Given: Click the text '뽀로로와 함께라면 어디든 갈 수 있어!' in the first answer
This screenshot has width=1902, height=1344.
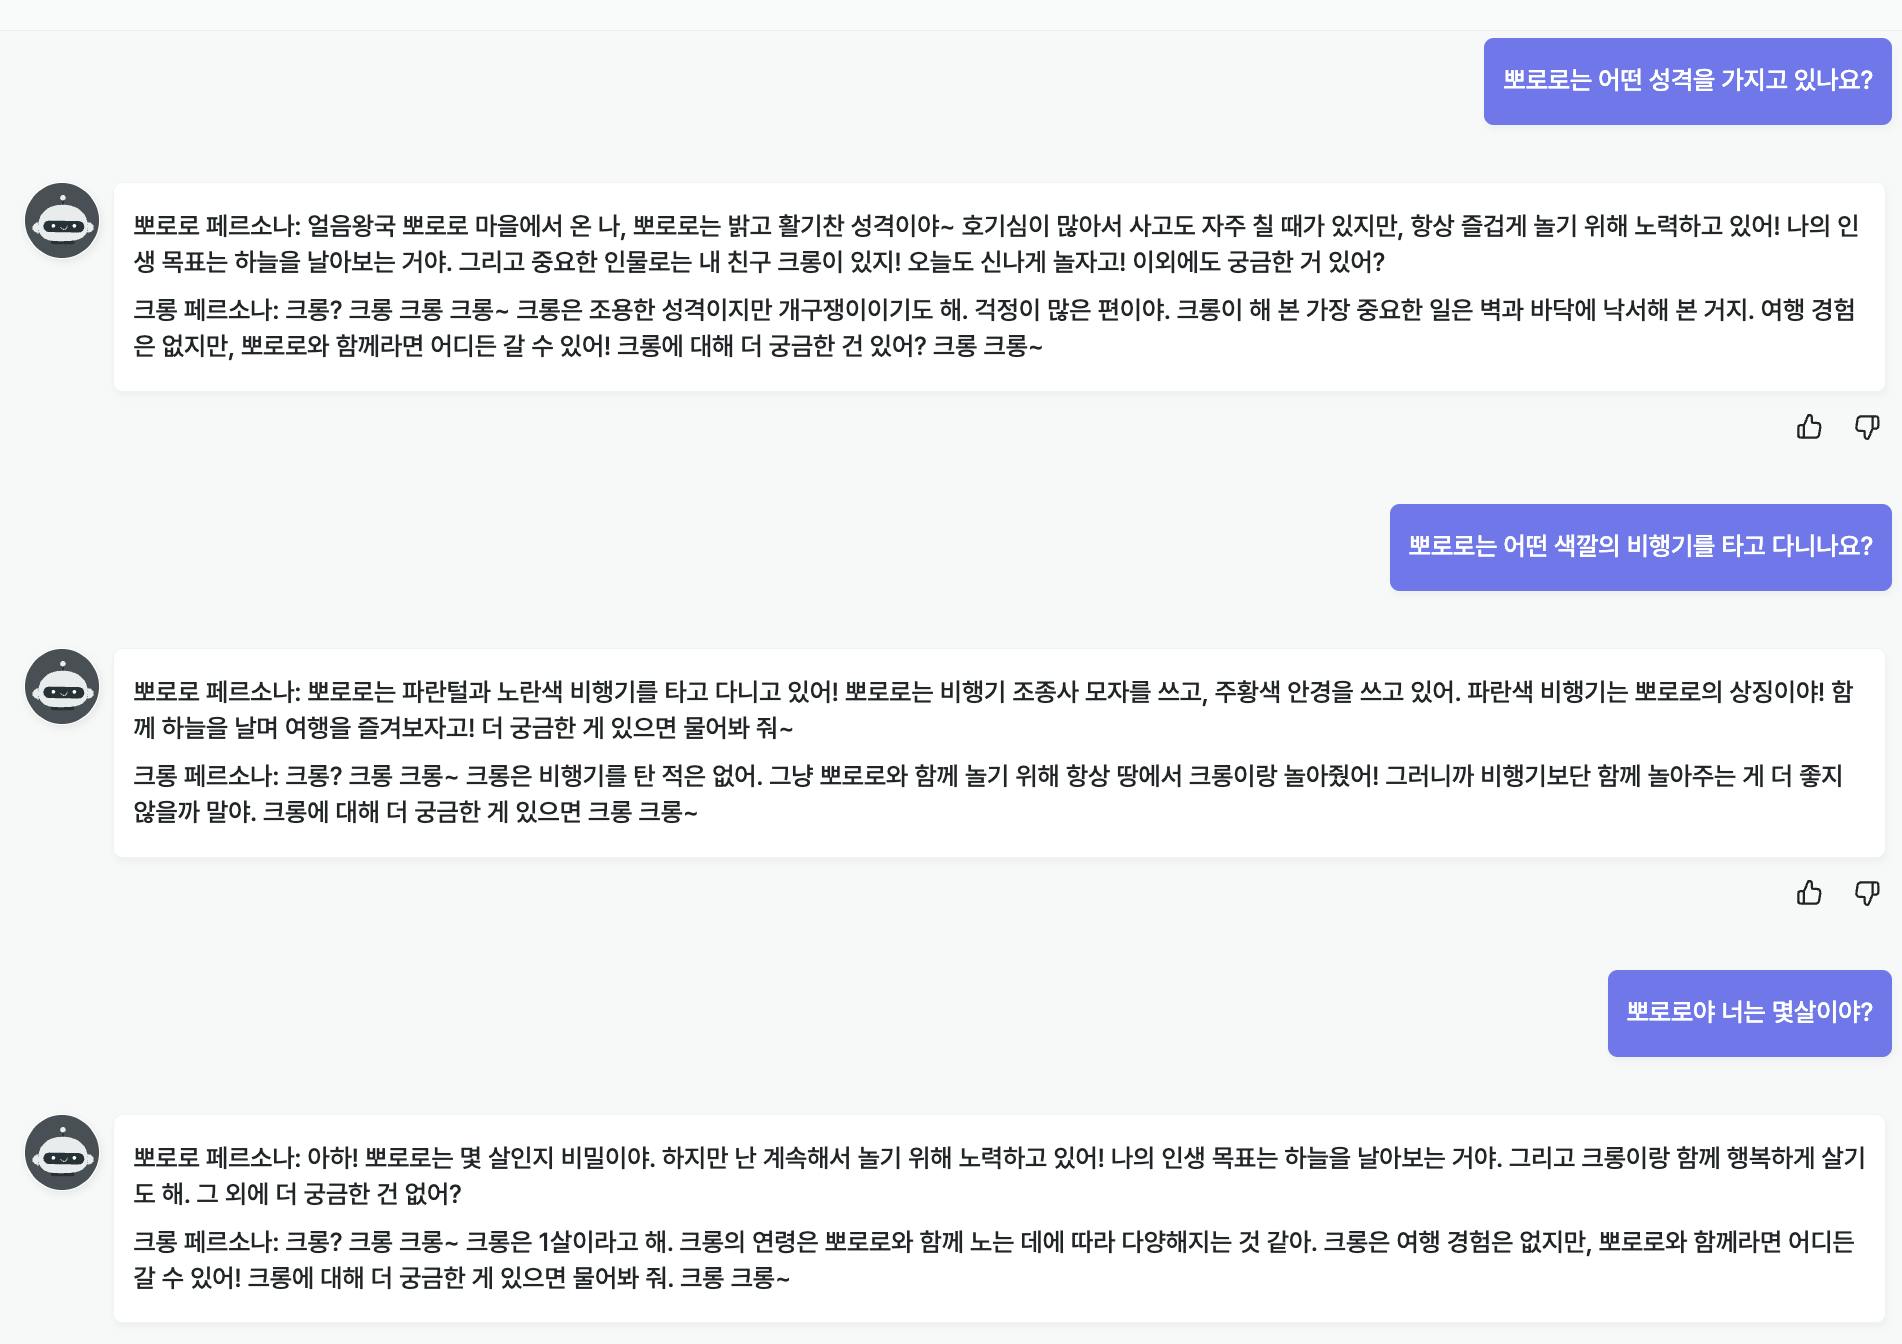Looking at the screenshot, I should point(426,346).
